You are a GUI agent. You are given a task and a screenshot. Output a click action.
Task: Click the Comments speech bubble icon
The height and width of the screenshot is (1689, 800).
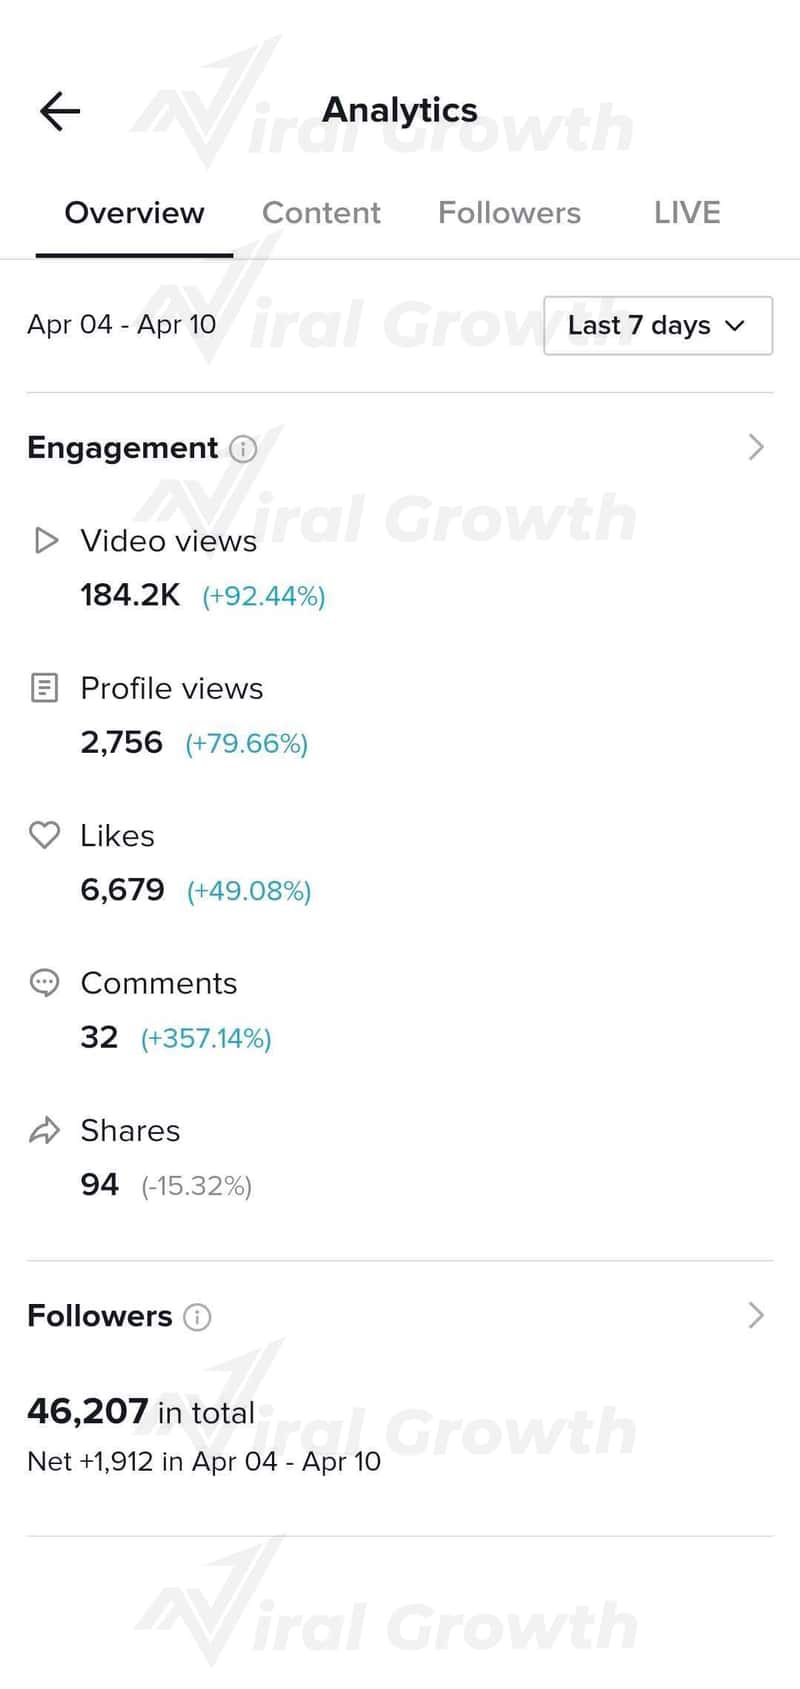45,983
